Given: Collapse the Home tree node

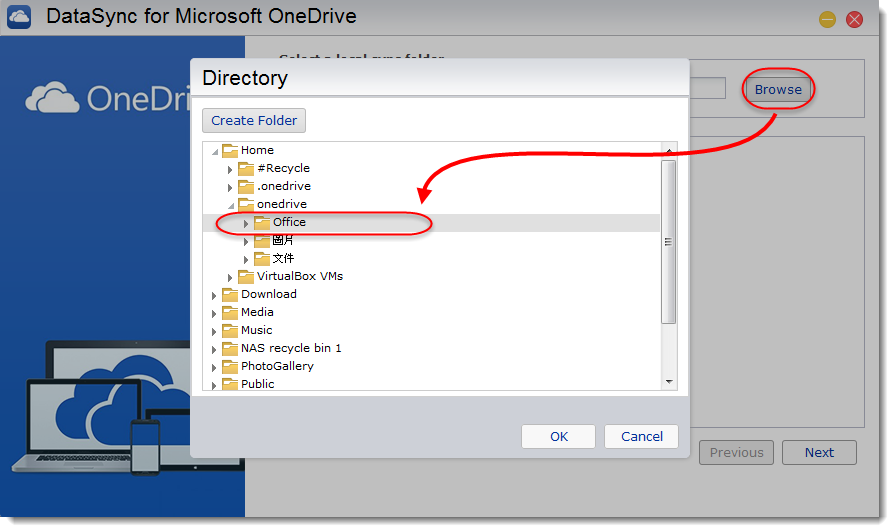Looking at the screenshot, I should (215, 152).
